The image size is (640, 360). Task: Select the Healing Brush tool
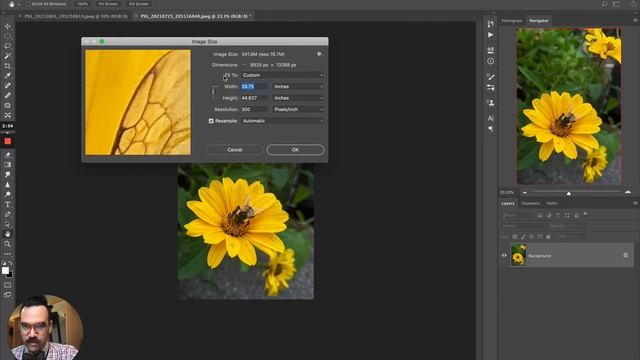(7, 86)
